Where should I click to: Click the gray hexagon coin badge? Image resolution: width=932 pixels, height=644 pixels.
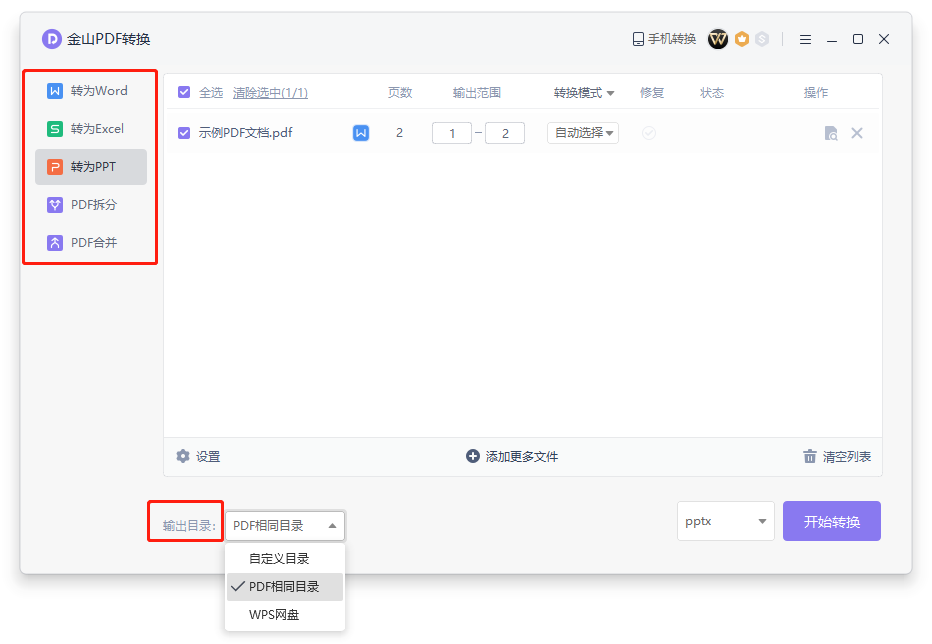tap(762, 39)
